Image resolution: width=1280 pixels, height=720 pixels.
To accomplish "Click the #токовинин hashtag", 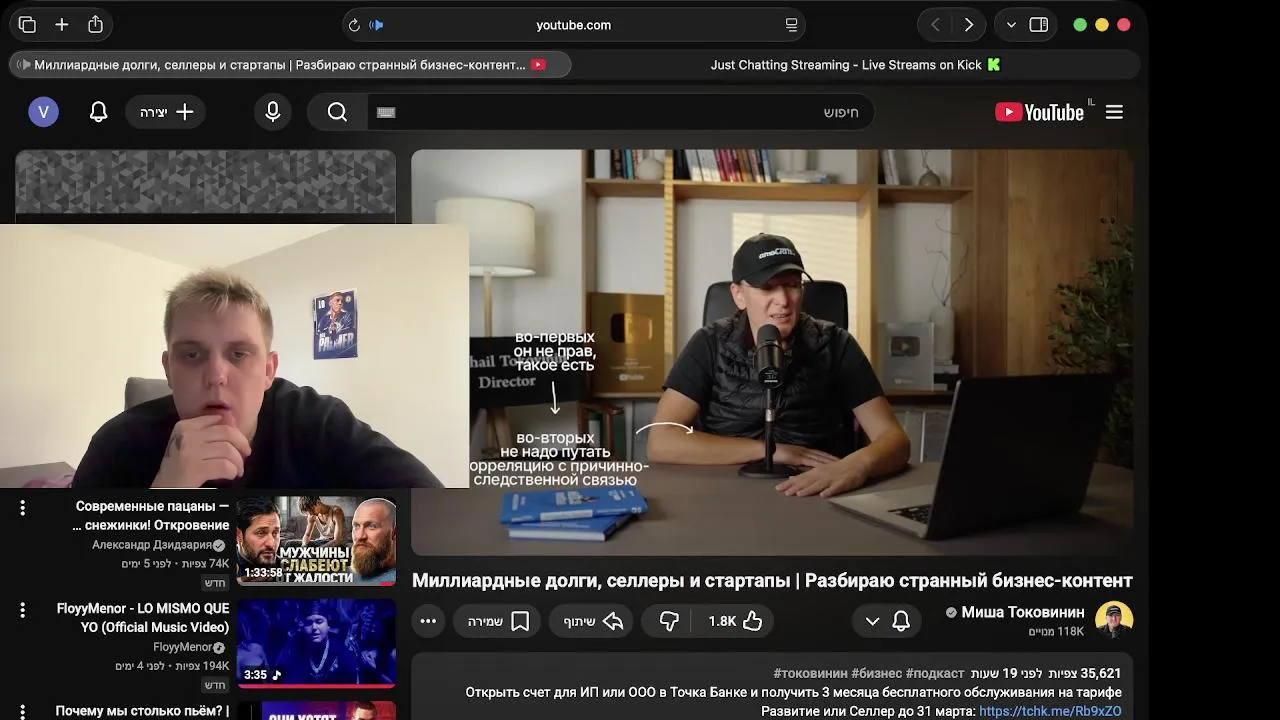I will pos(810,674).
